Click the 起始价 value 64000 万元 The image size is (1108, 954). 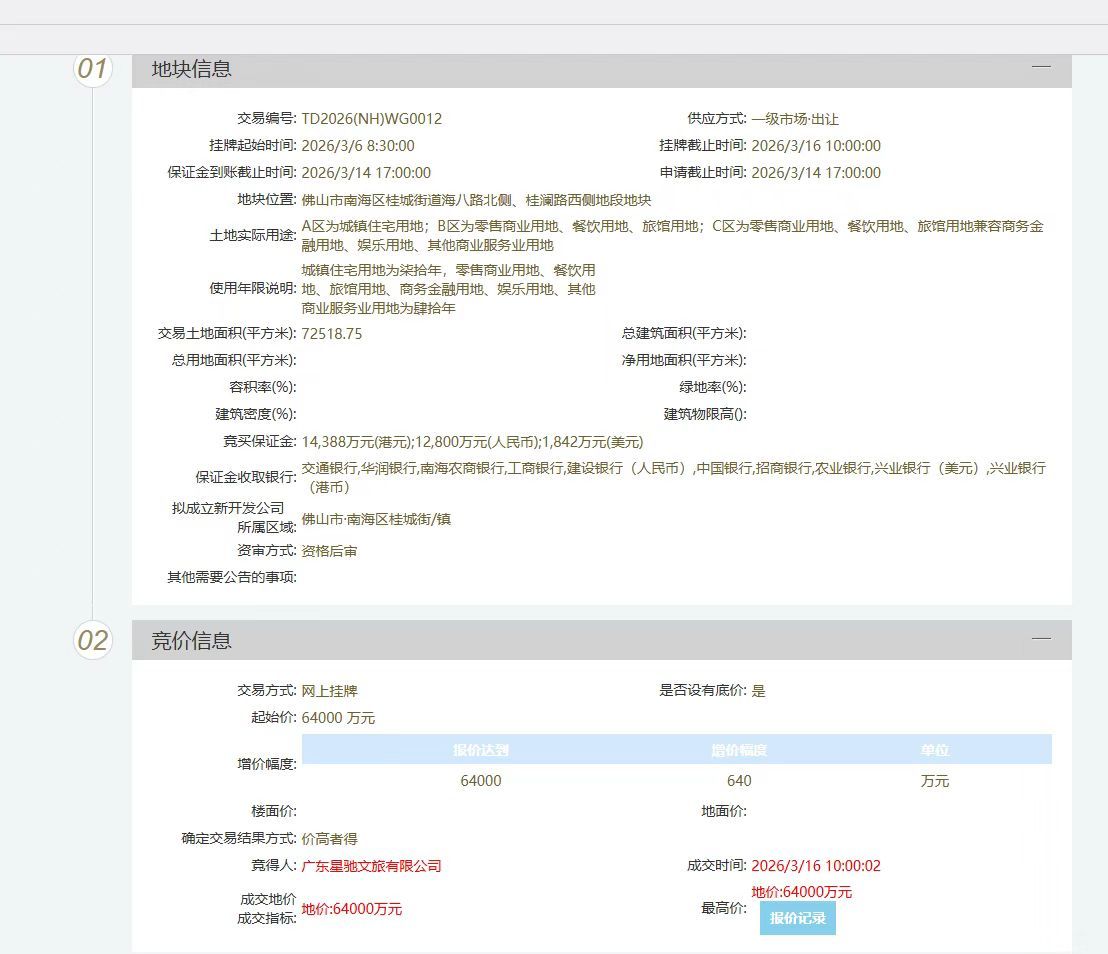[338, 718]
